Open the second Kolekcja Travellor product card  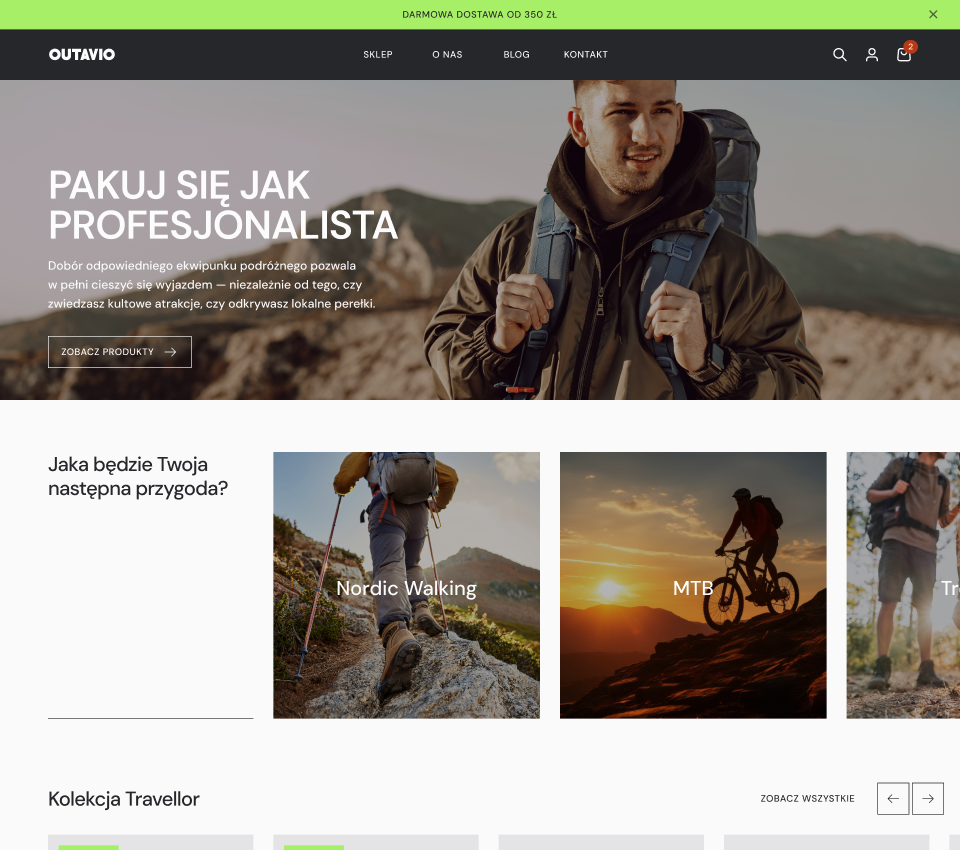click(x=375, y=841)
